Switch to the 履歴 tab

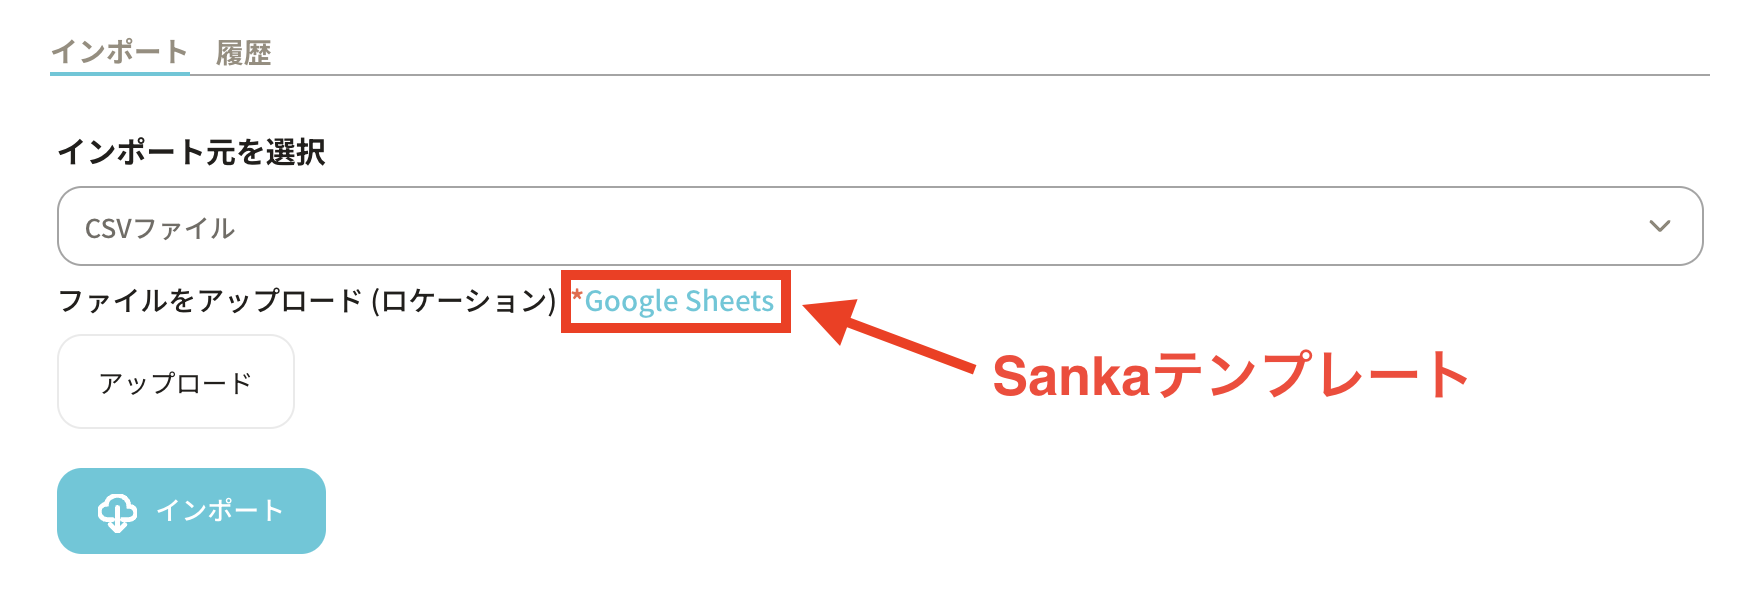point(243,53)
